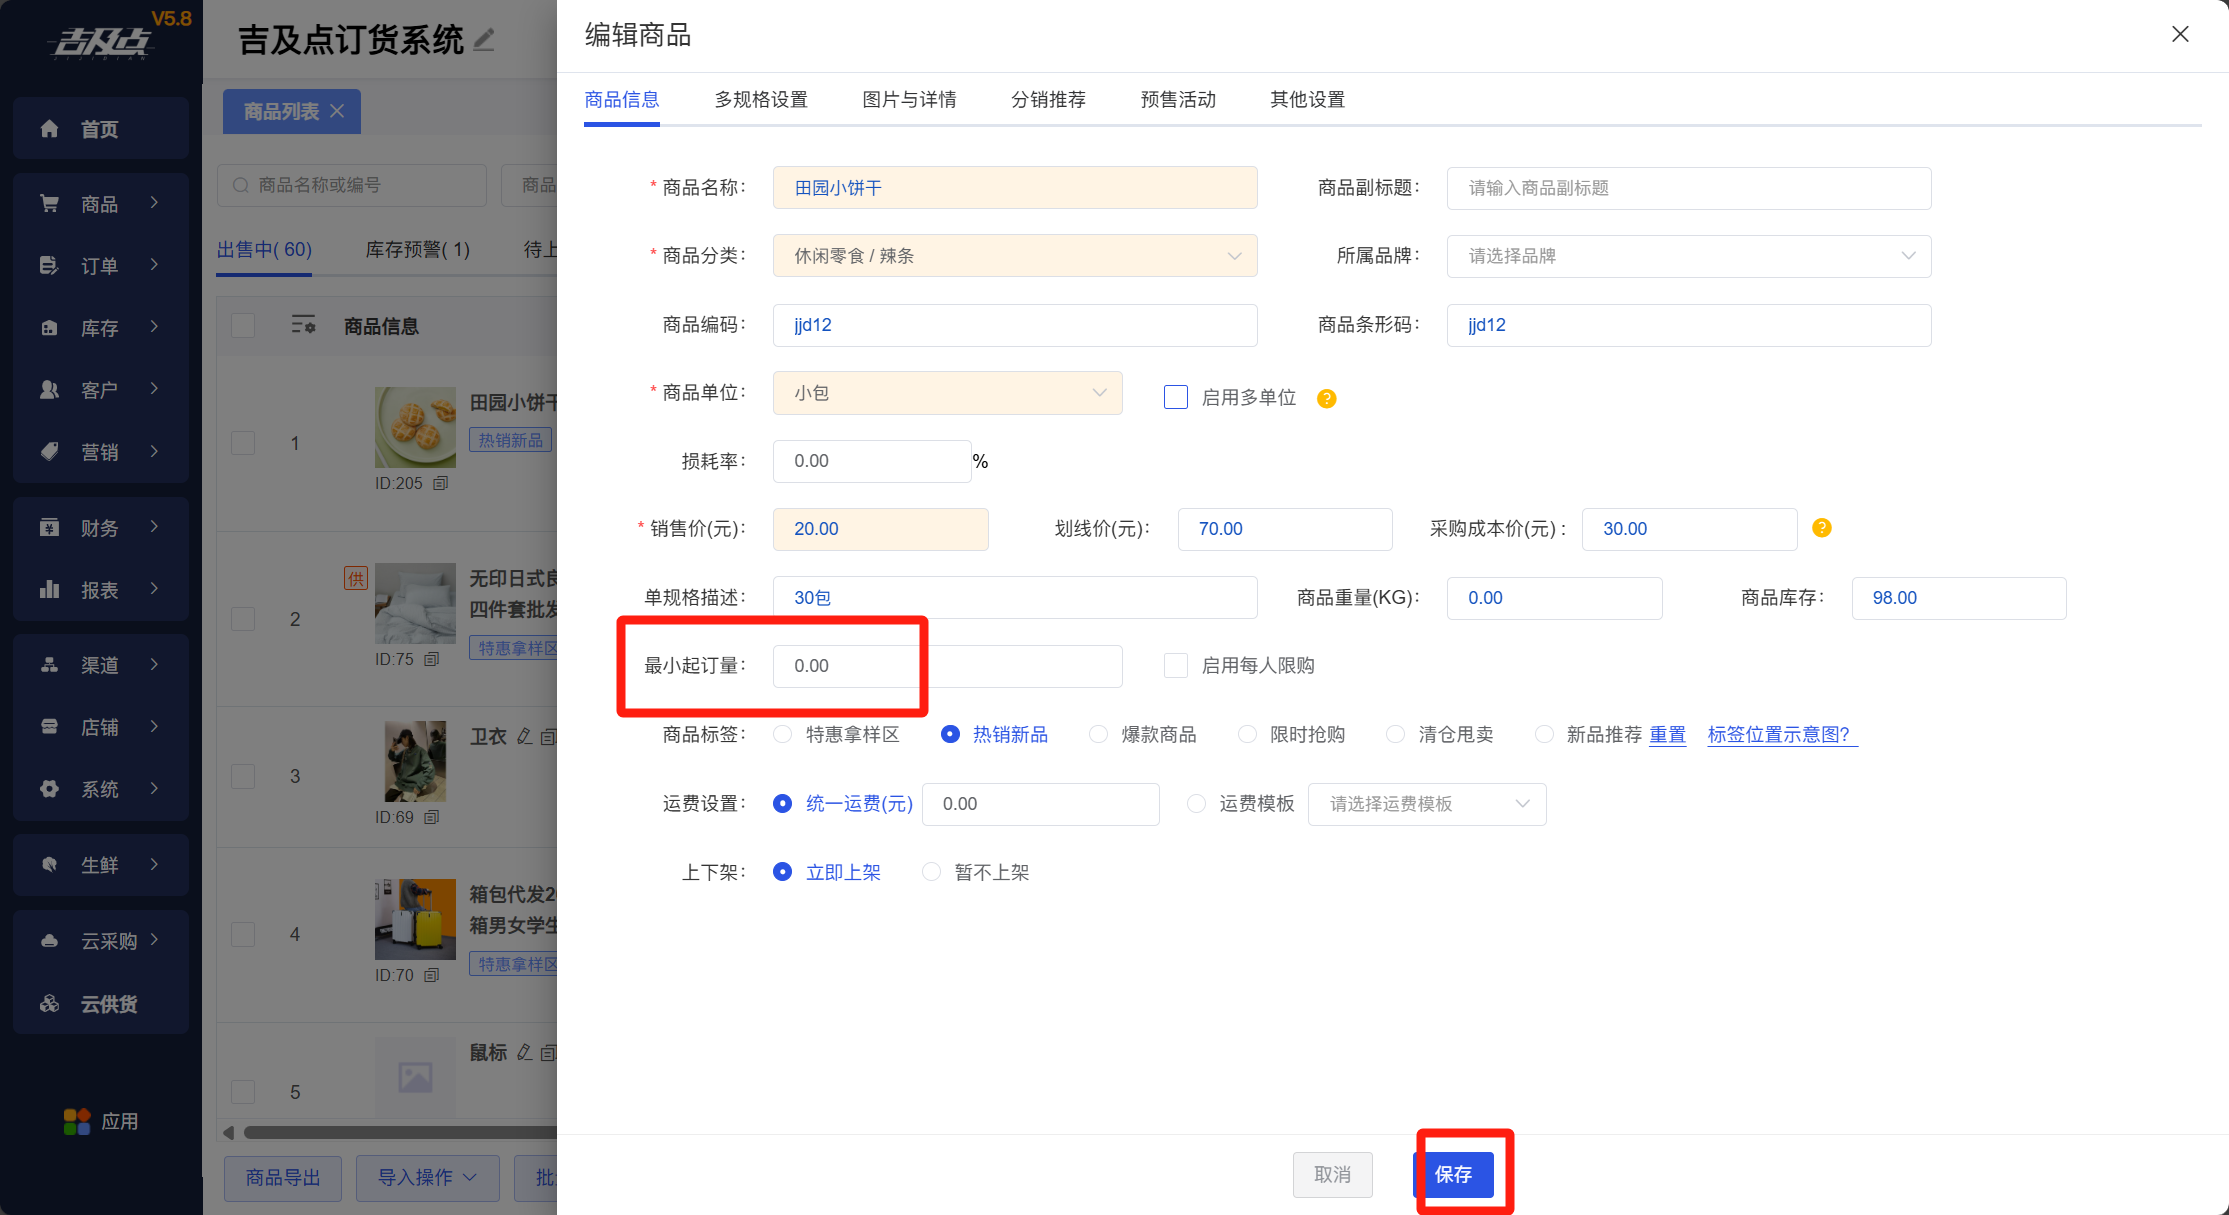
Task: Select the 暂不上架 radio option
Action: (931, 872)
